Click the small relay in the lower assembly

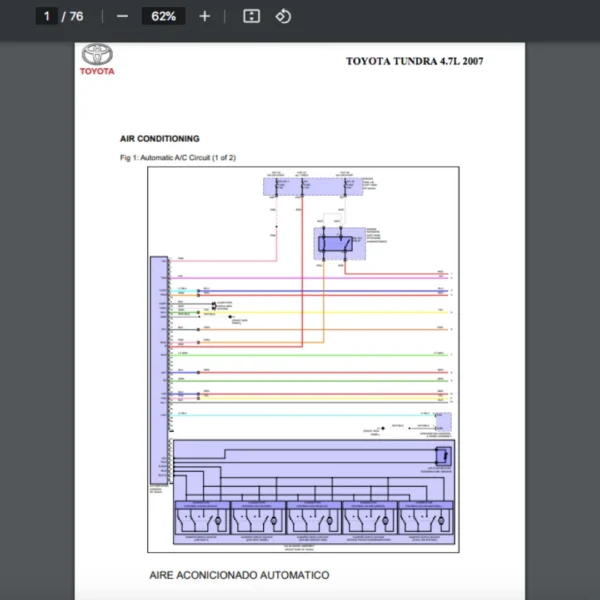(443, 456)
